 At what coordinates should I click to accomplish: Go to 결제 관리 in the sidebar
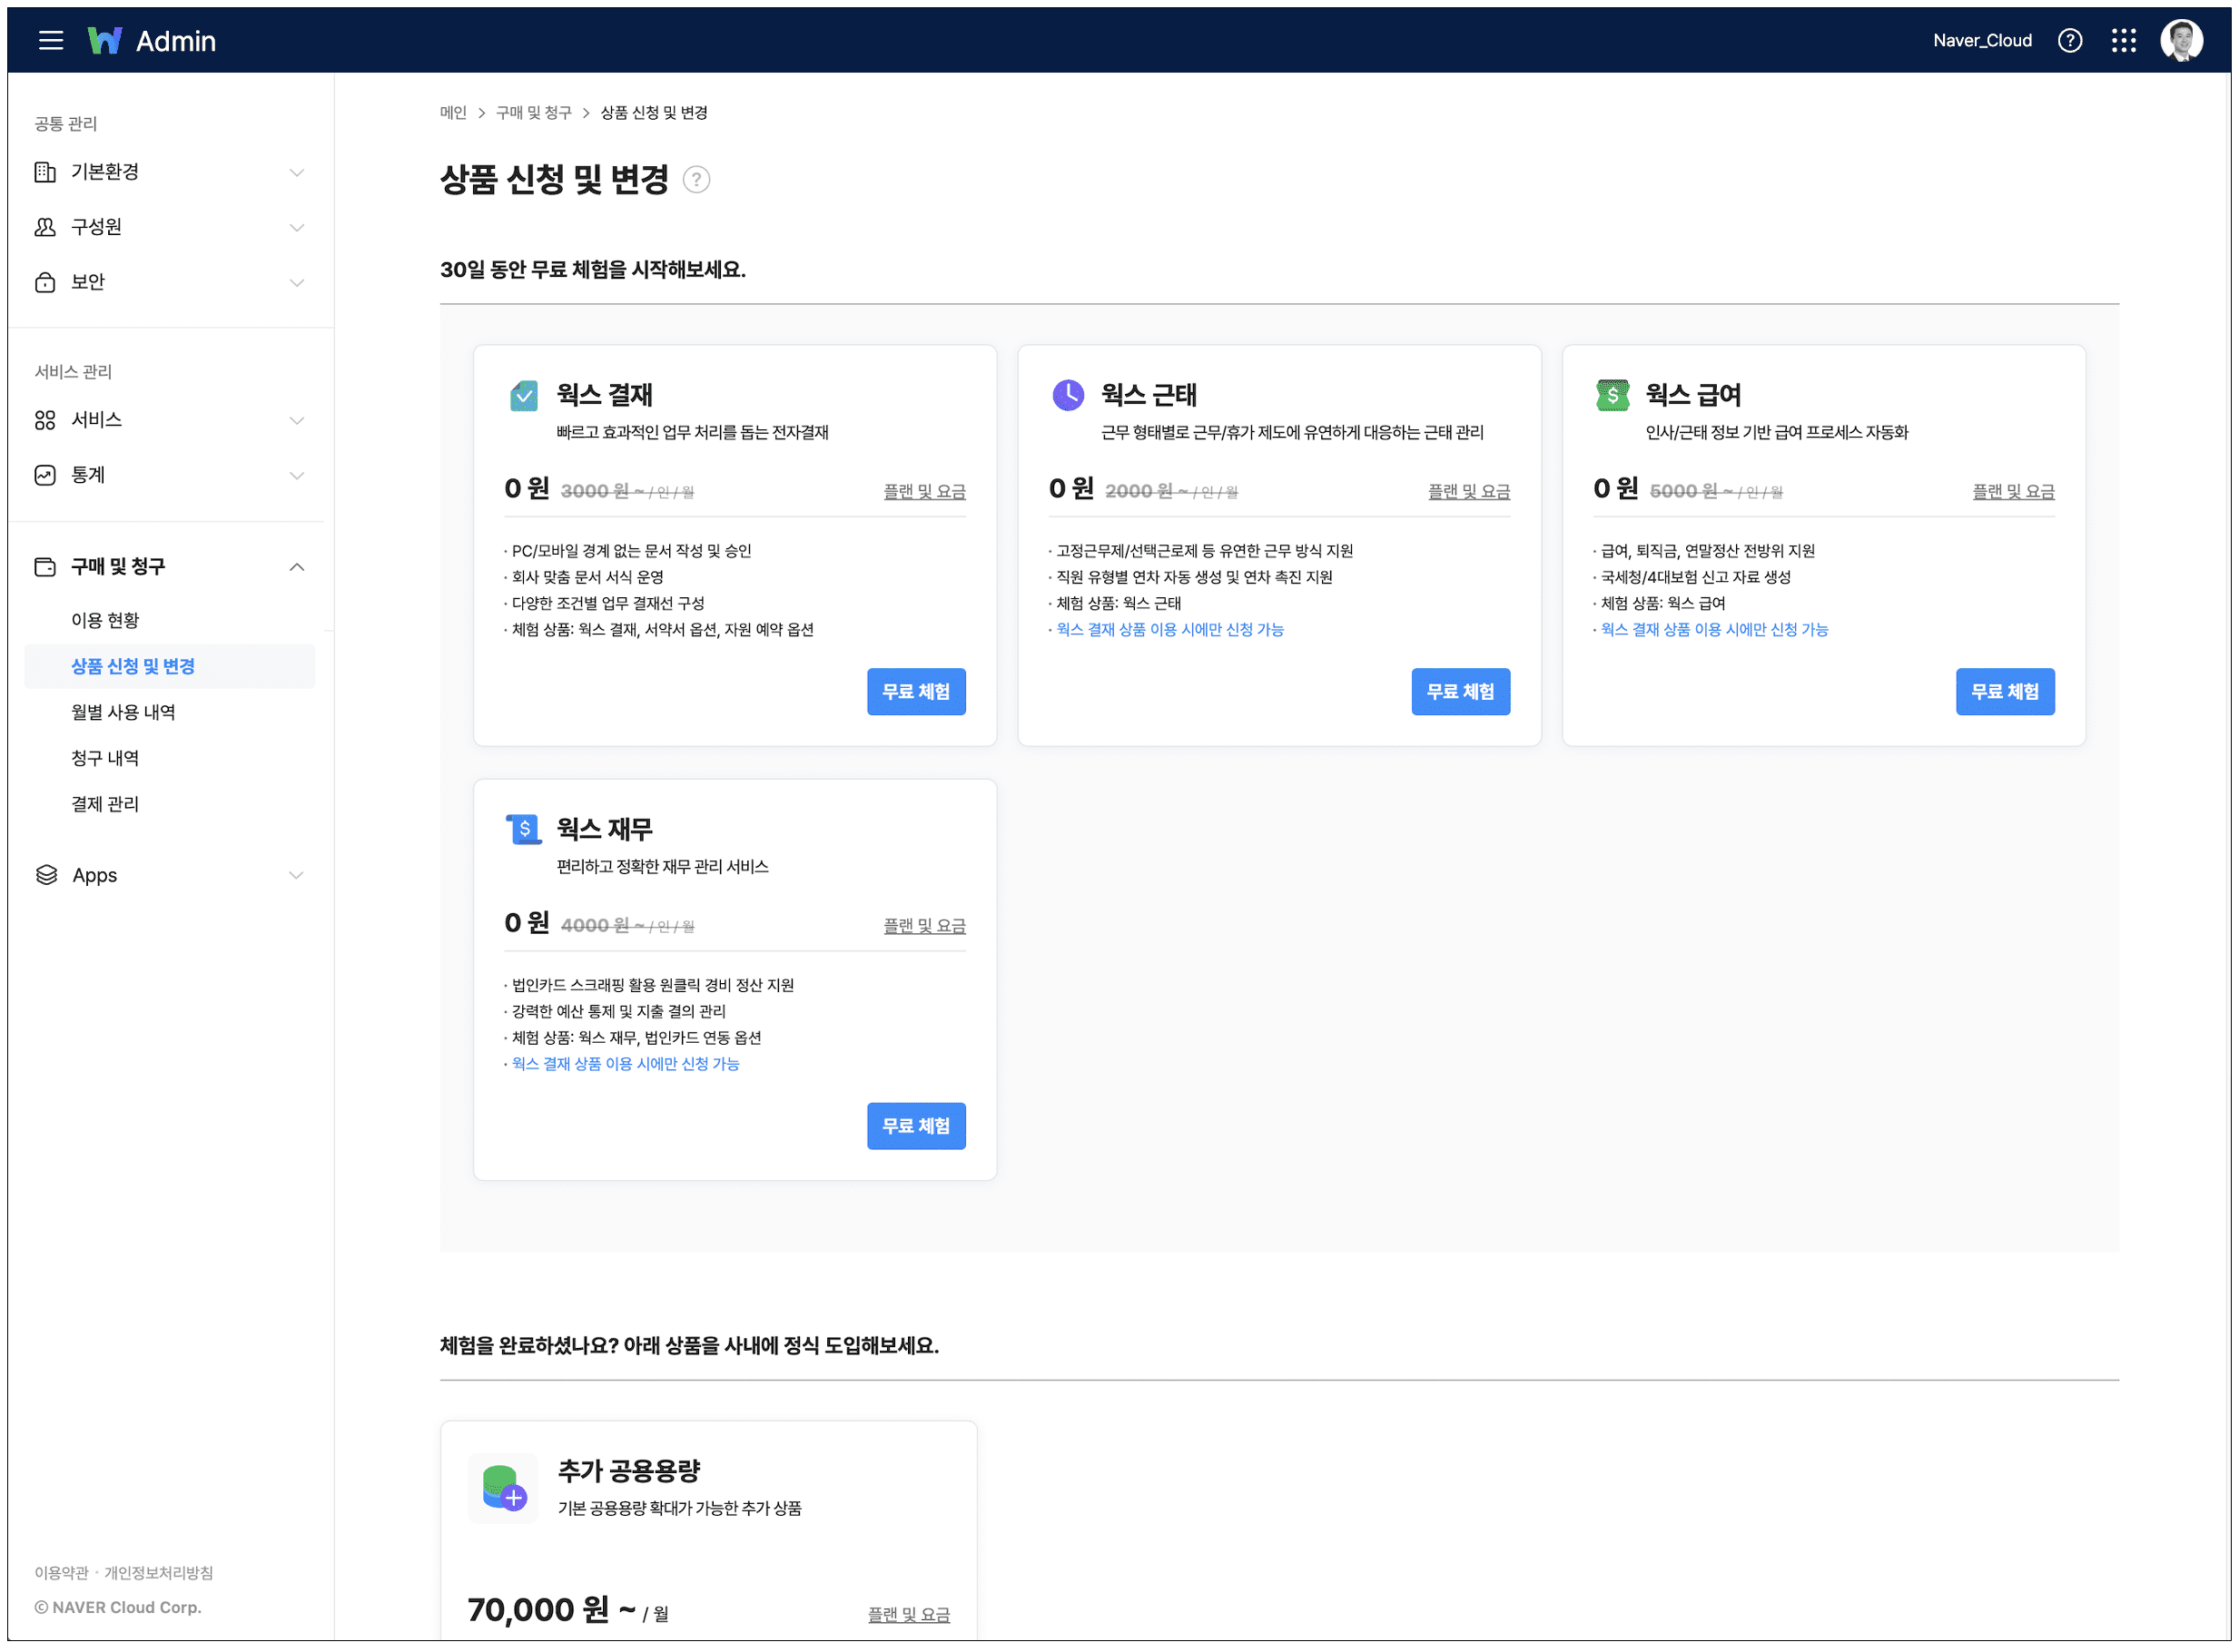pyautogui.click(x=105, y=804)
